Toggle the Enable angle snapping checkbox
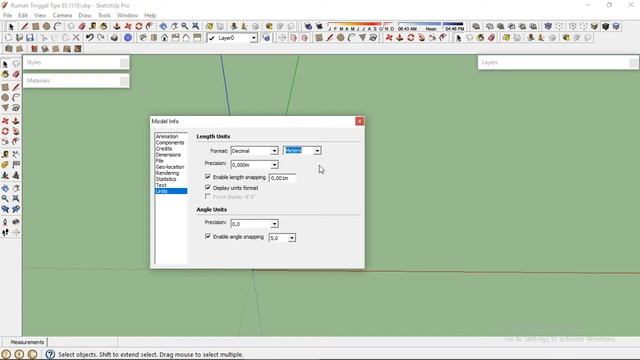The image size is (640, 360). [208, 236]
